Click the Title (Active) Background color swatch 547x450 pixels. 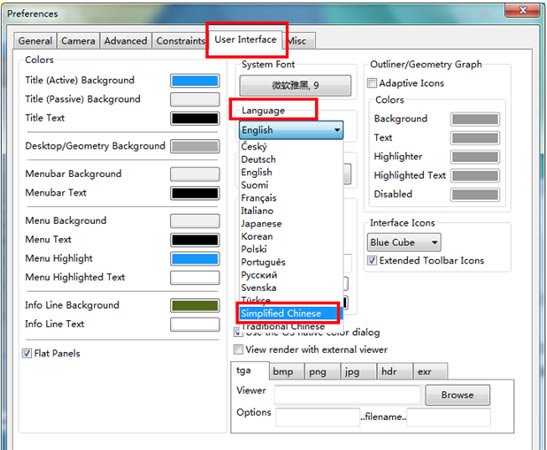point(195,81)
